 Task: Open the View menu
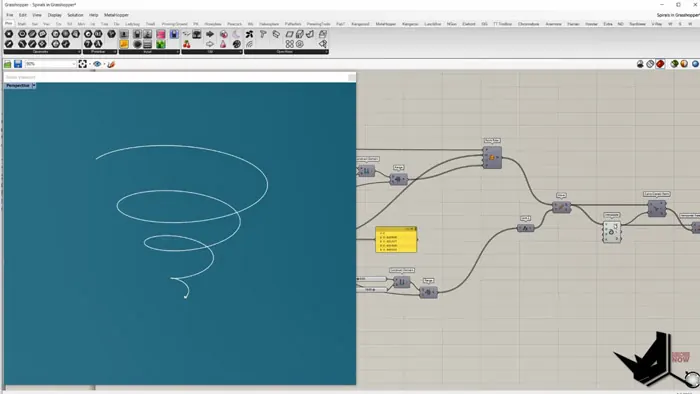coord(37,15)
